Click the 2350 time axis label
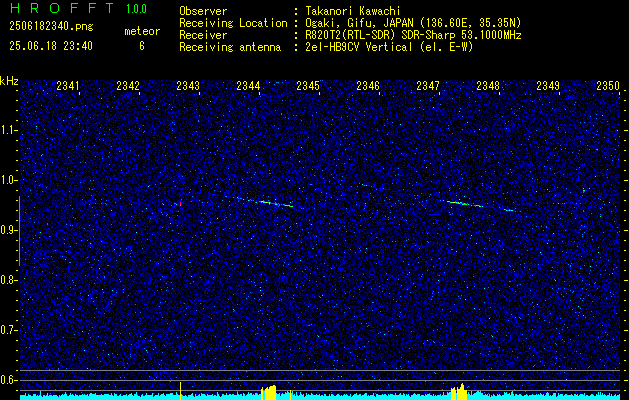This screenshot has width=629, height=400. pyautogui.click(x=608, y=86)
